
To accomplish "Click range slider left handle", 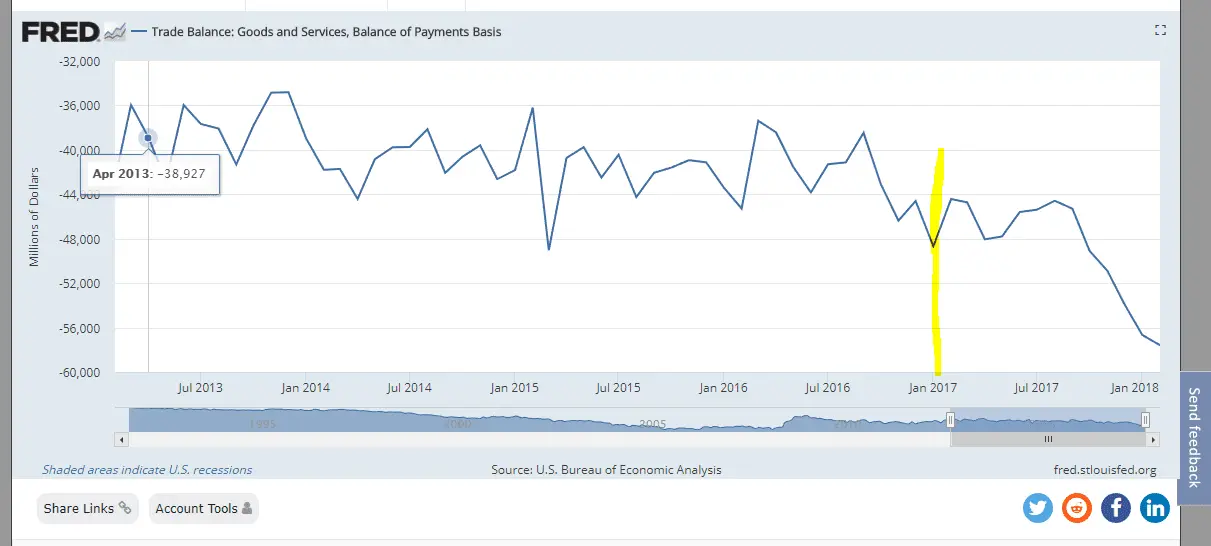I will click(x=951, y=419).
